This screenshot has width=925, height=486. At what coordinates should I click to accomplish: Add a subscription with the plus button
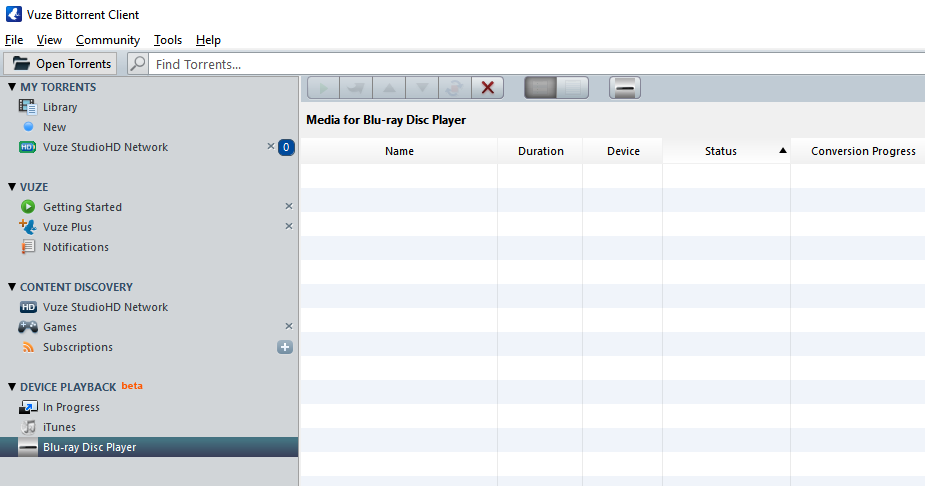(x=285, y=347)
